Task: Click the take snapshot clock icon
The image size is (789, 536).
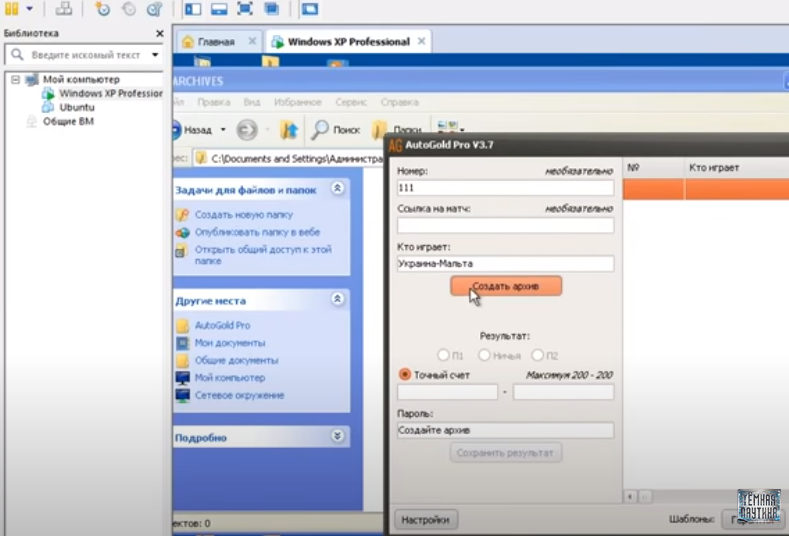Action: point(103,9)
